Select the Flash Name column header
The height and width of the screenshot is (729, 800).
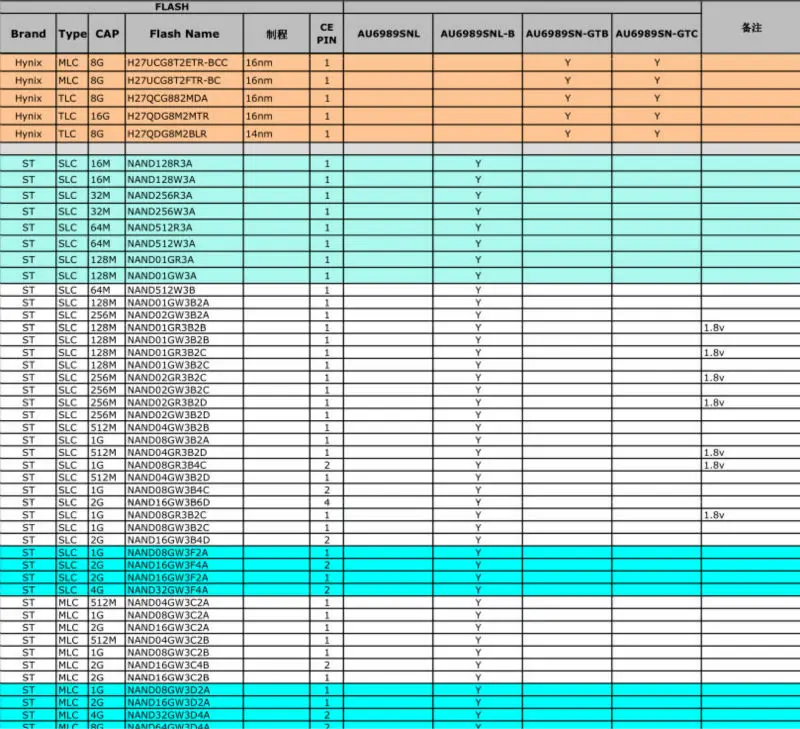click(184, 34)
